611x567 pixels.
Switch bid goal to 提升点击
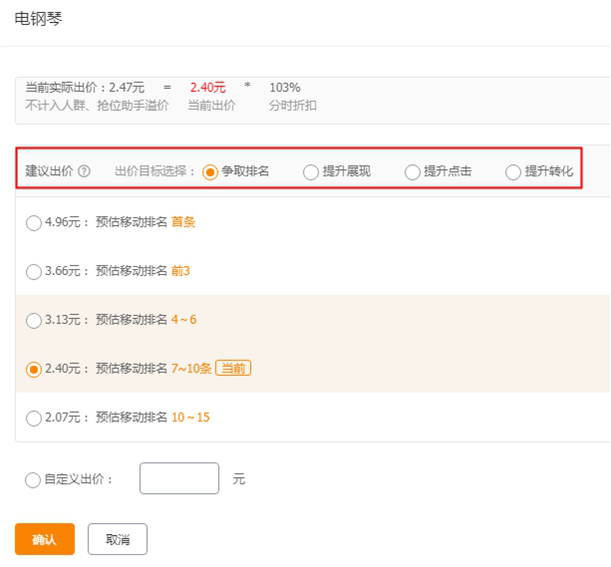tap(412, 172)
